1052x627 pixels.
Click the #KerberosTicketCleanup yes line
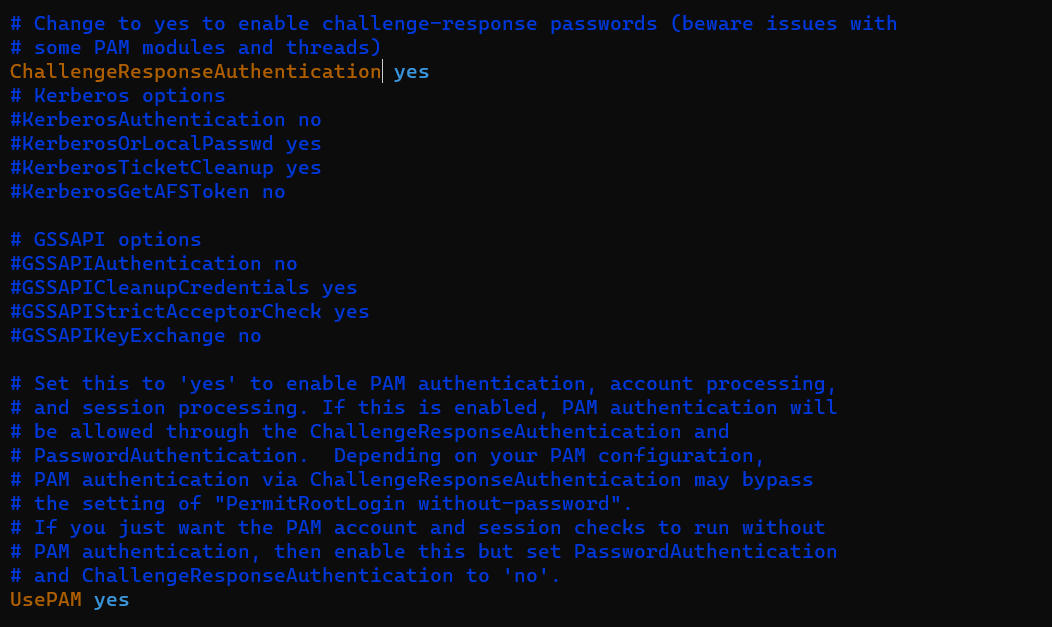tap(166, 168)
